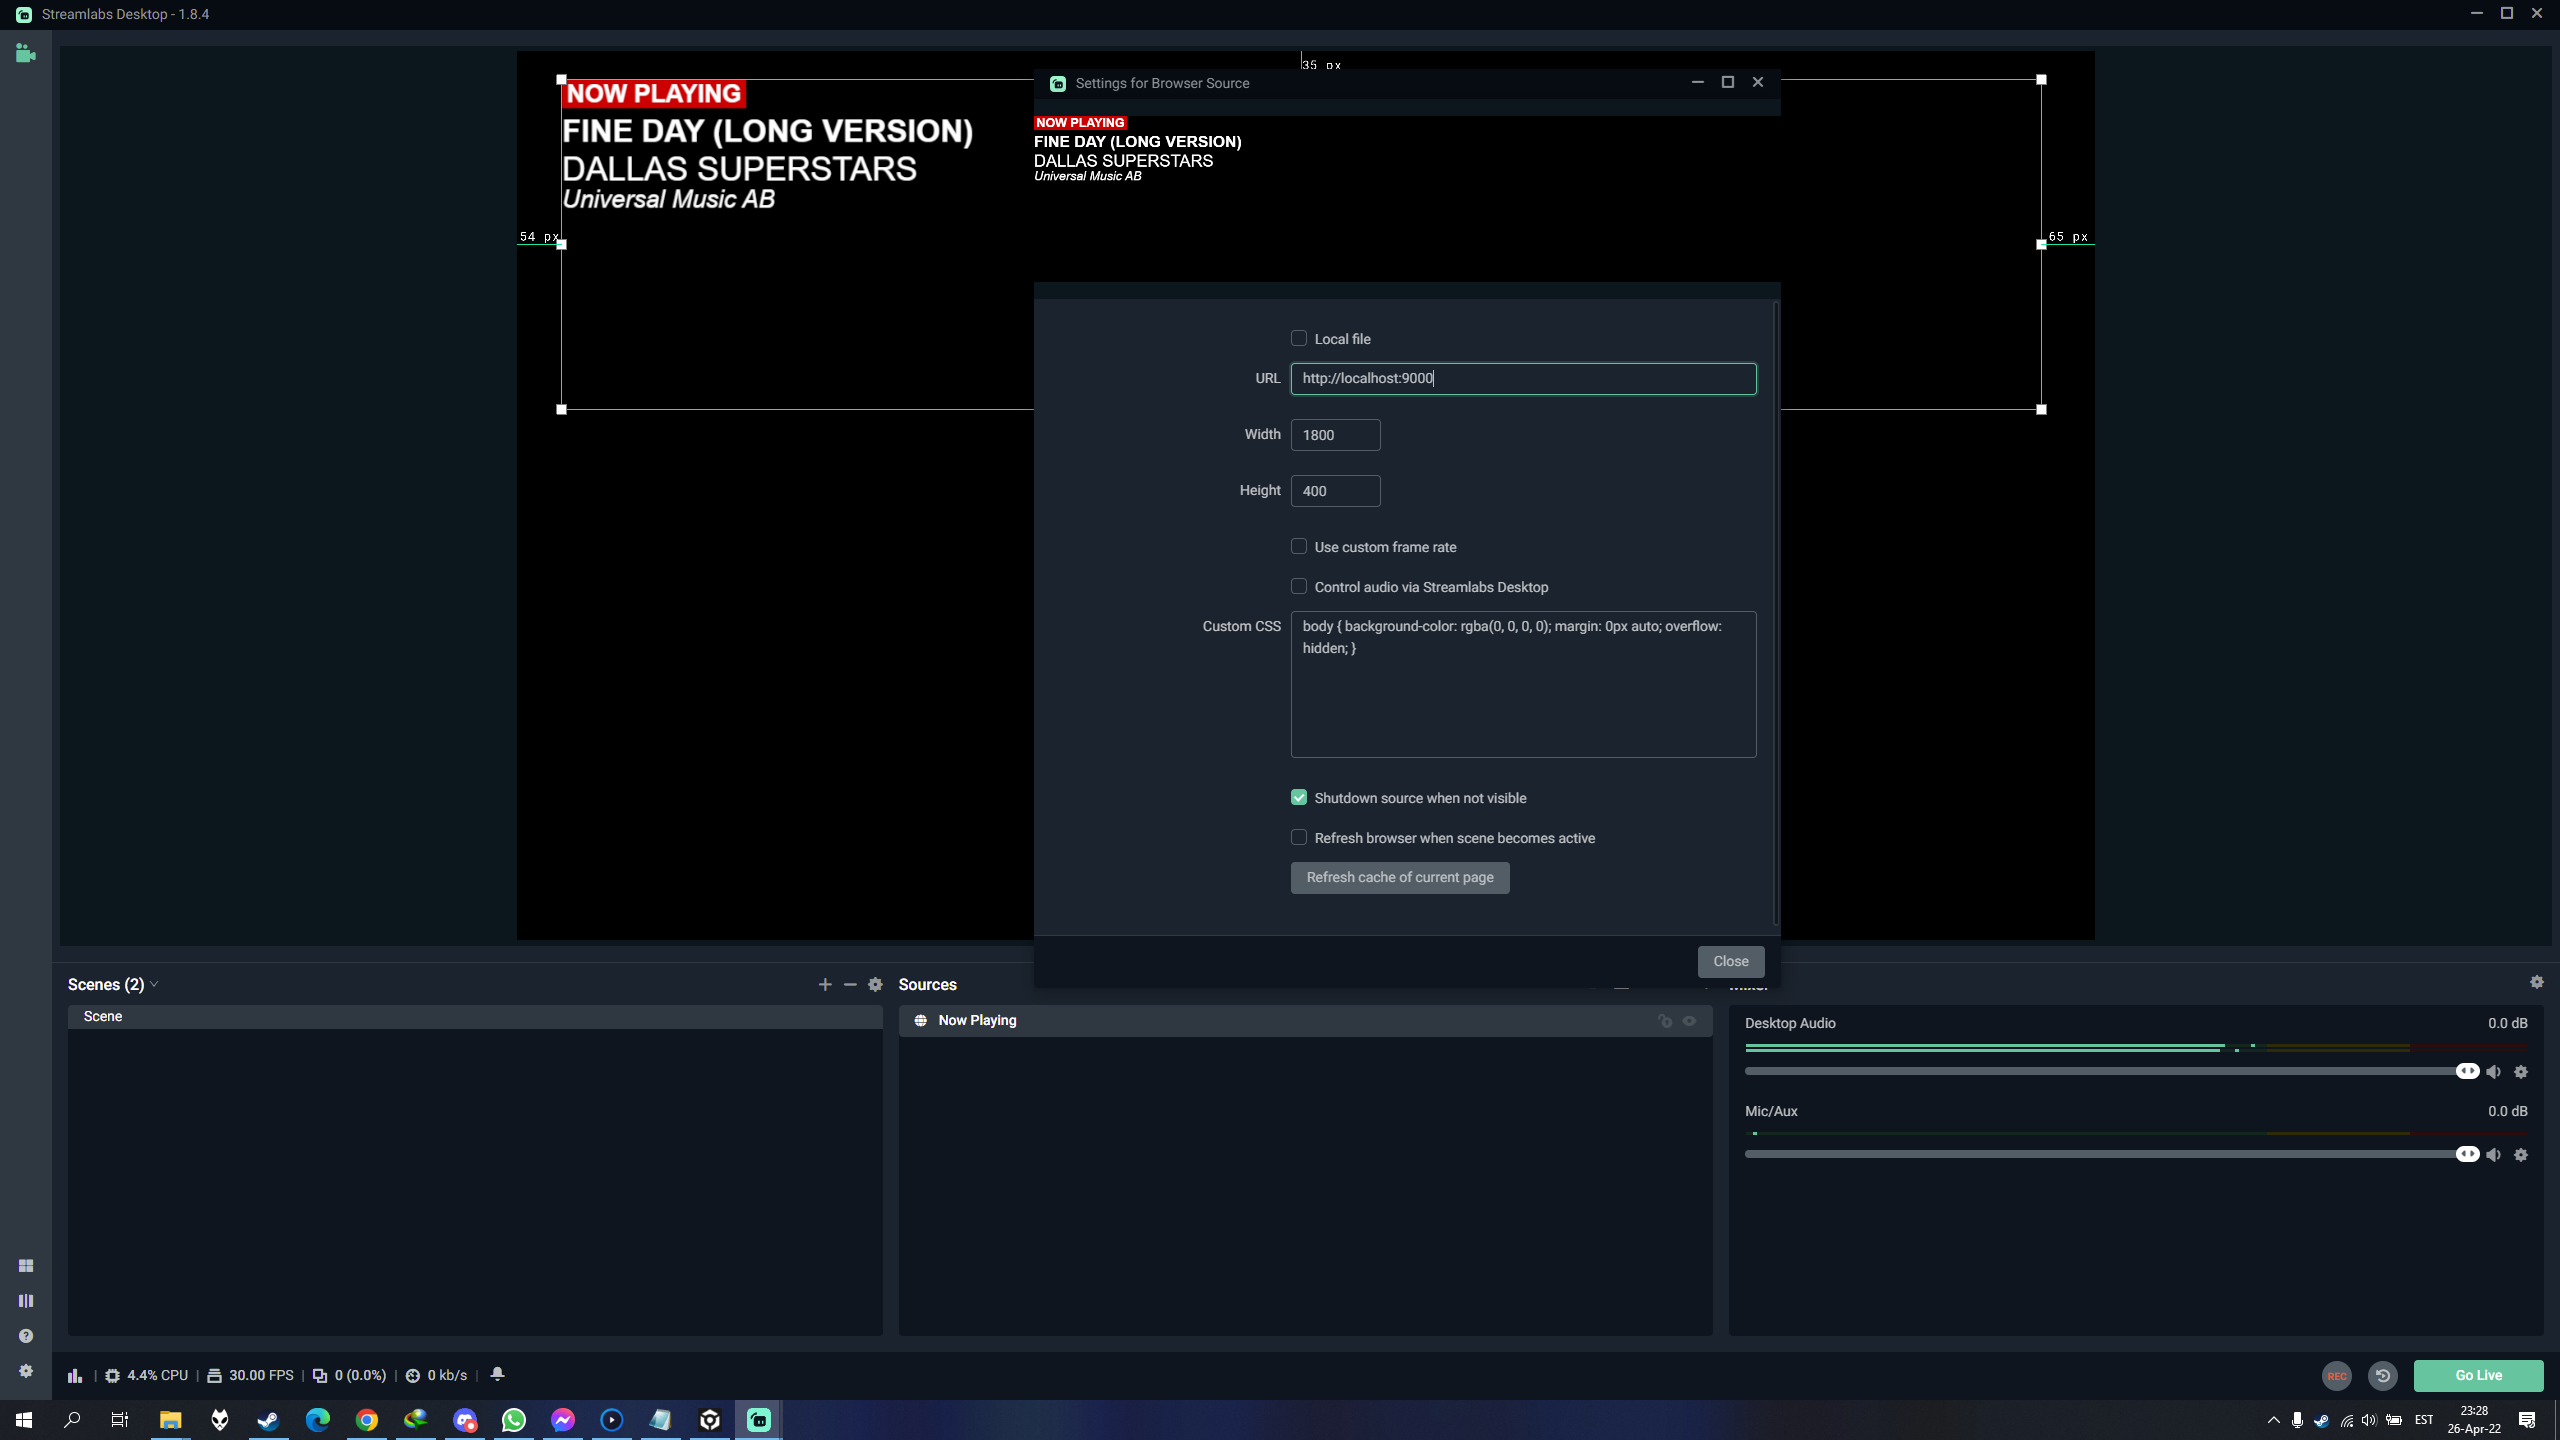Open scene transition settings gear

[x=875, y=985]
